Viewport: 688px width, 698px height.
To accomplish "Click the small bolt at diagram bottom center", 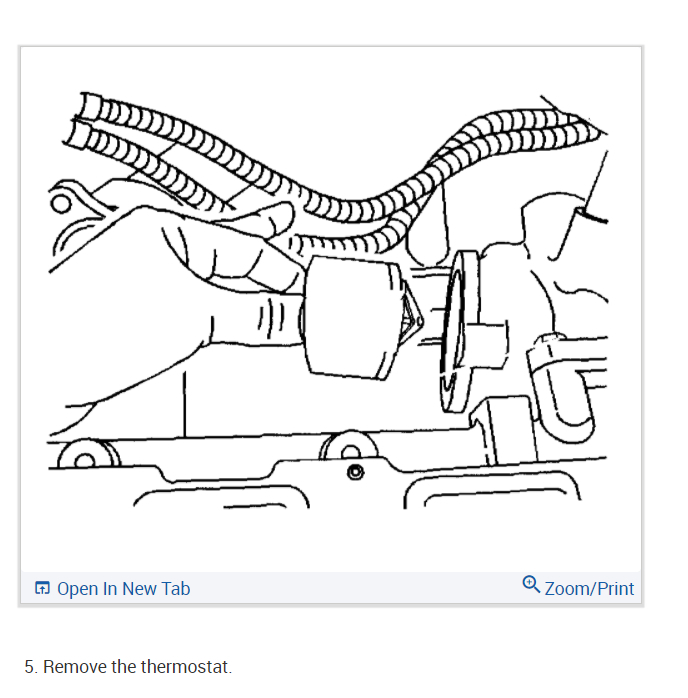I will (x=355, y=472).
